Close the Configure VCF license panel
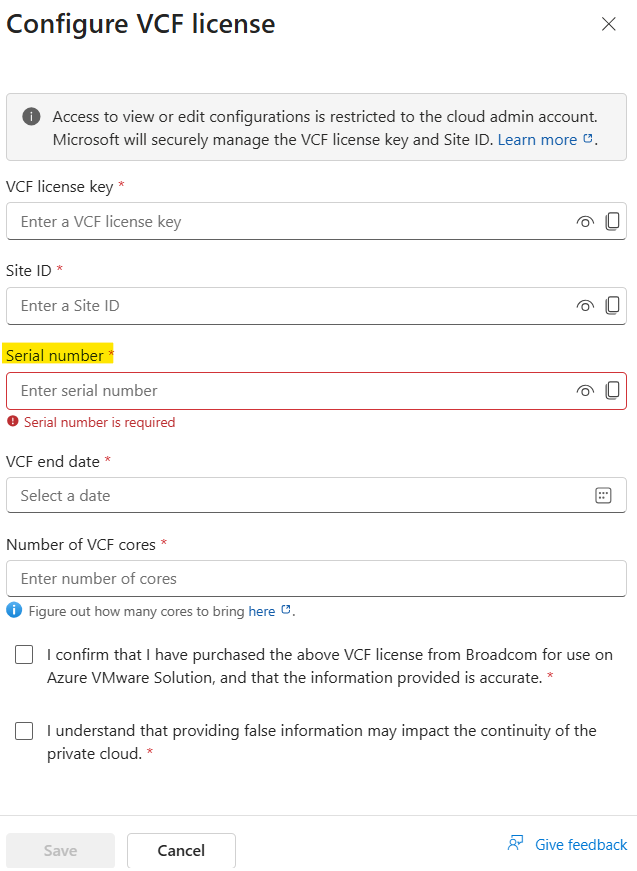The width and height of the screenshot is (637, 871). click(x=609, y=24)
